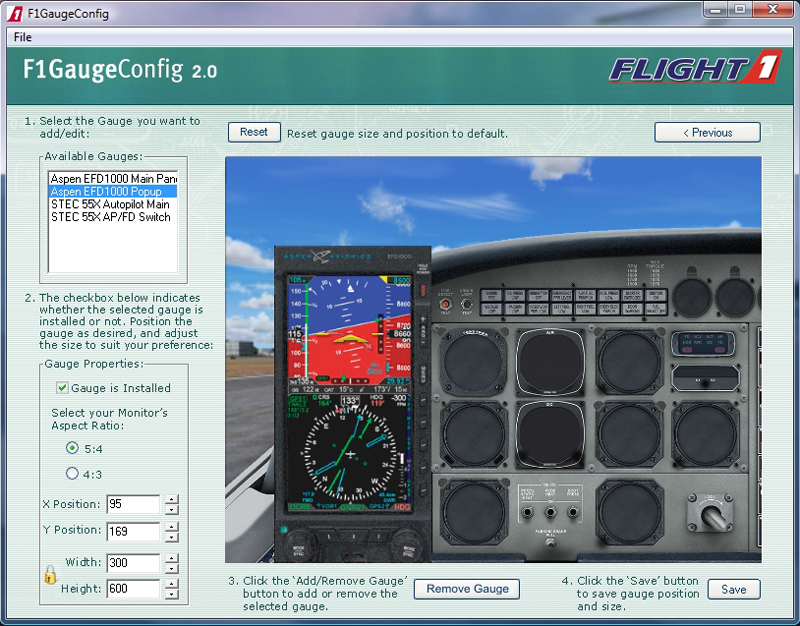Image resolution: width=800 pixels, height=626 pixels.
Task: Decrease Y Position with down arrow
Action: coord(172,536)
